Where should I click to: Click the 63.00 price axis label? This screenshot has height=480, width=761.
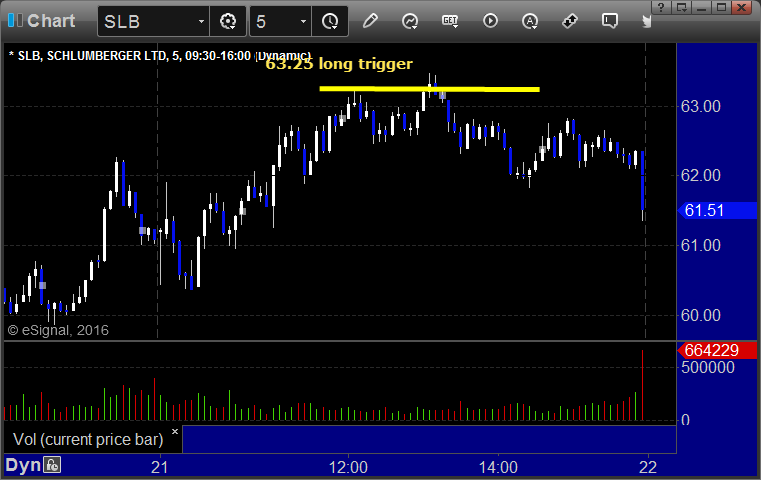click(x=700, y=106)
